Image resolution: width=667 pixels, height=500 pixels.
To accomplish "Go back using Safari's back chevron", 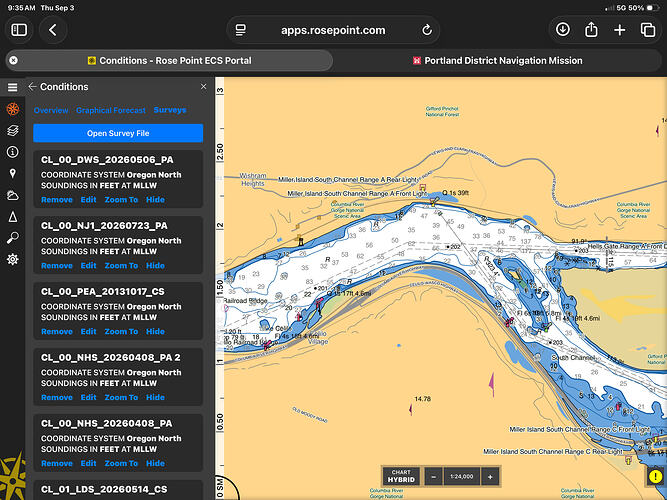I will pos(53,30).
